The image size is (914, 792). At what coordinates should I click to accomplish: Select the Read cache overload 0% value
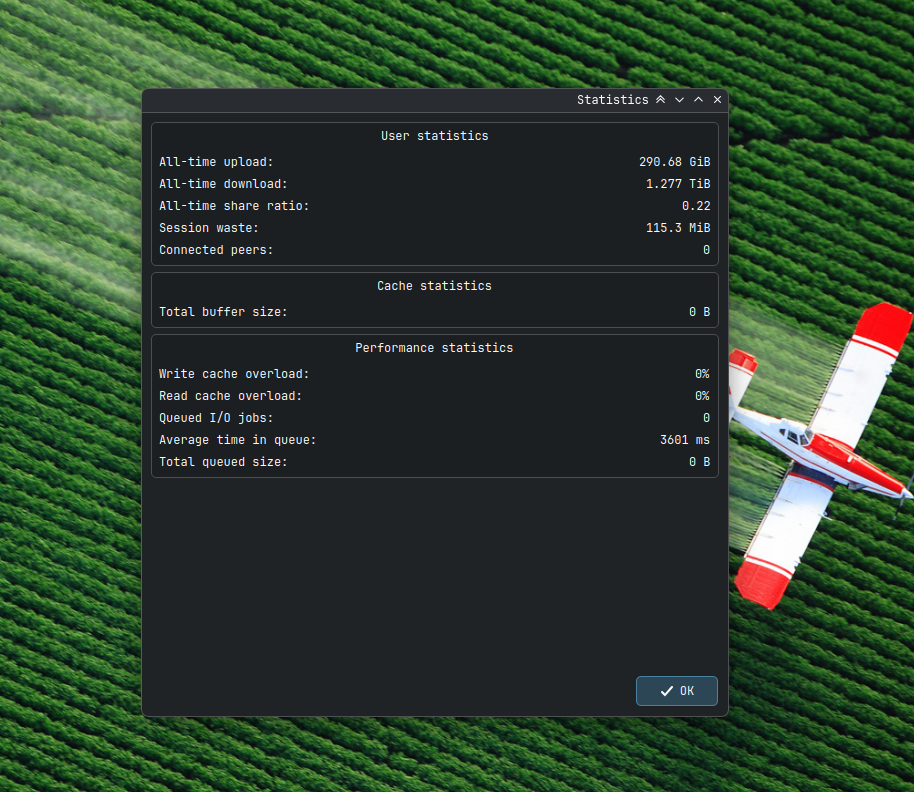pos(702,396)
